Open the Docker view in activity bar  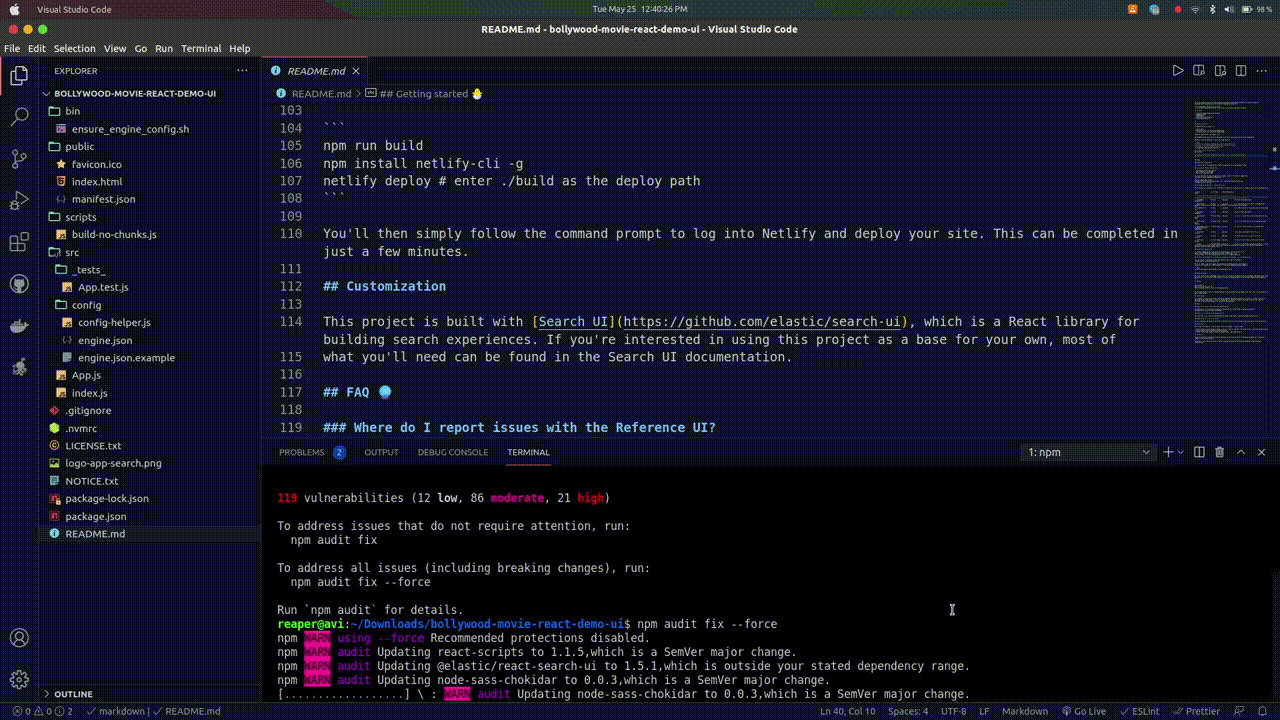point(19,326)
